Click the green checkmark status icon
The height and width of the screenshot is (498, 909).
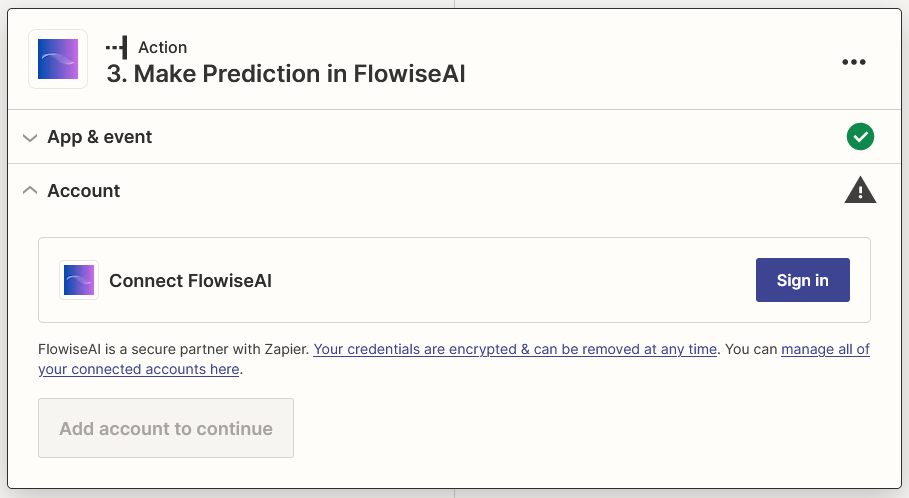pos(860,137)
